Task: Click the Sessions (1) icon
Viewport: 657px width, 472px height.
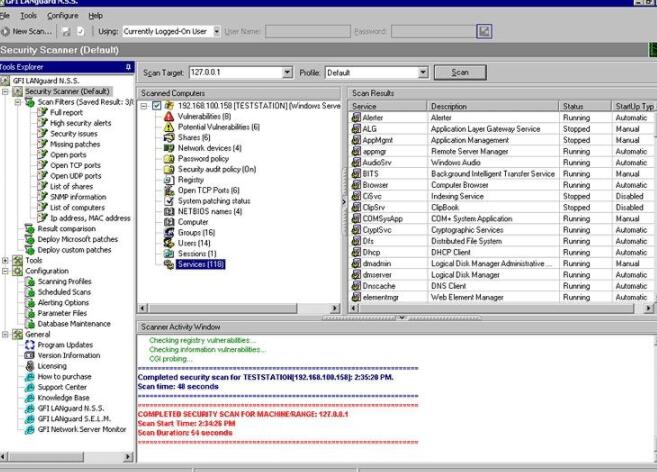Action: coord(168,254)
